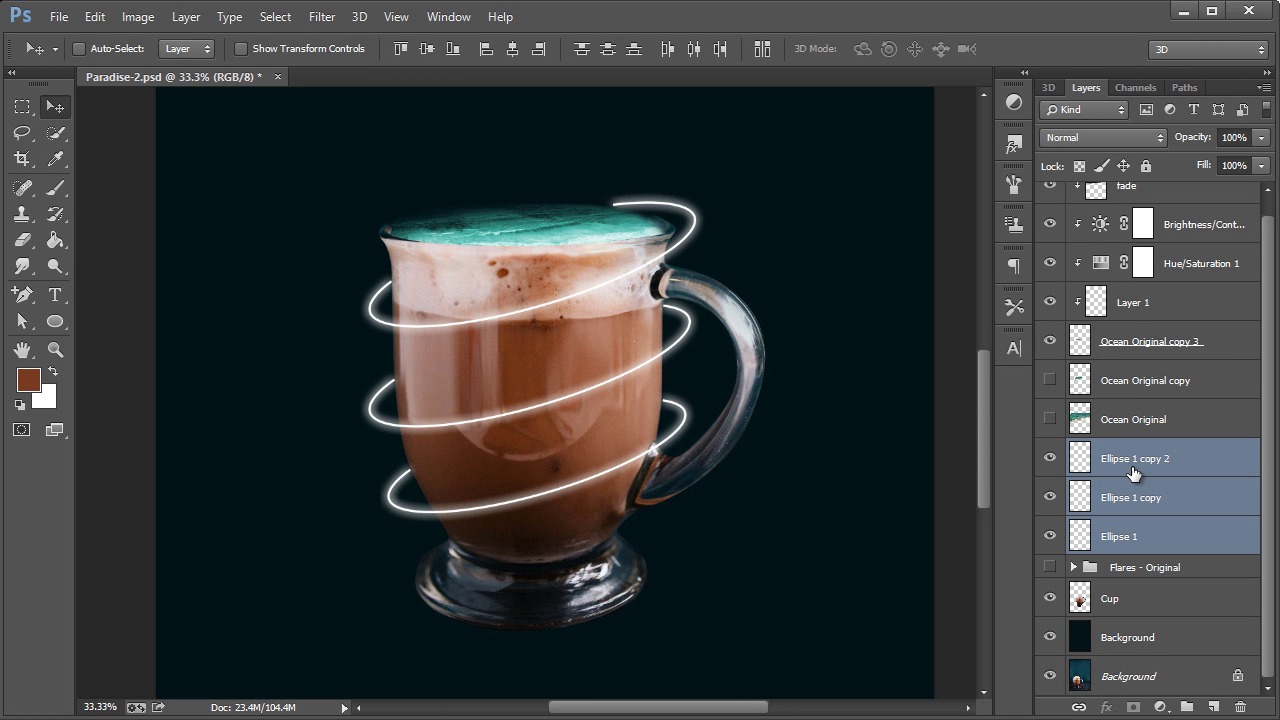The image size is (1280, 720).
Task: Select the Ocean Original copy 3 layer
Action: (x=1150, y=341)
